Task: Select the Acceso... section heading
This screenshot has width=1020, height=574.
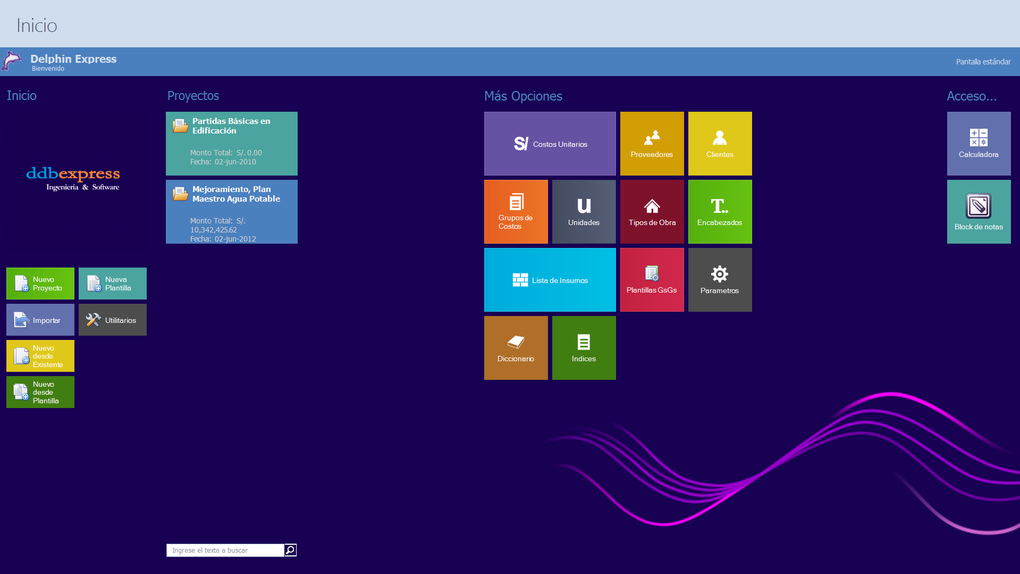Action: [x=972, y=96]
